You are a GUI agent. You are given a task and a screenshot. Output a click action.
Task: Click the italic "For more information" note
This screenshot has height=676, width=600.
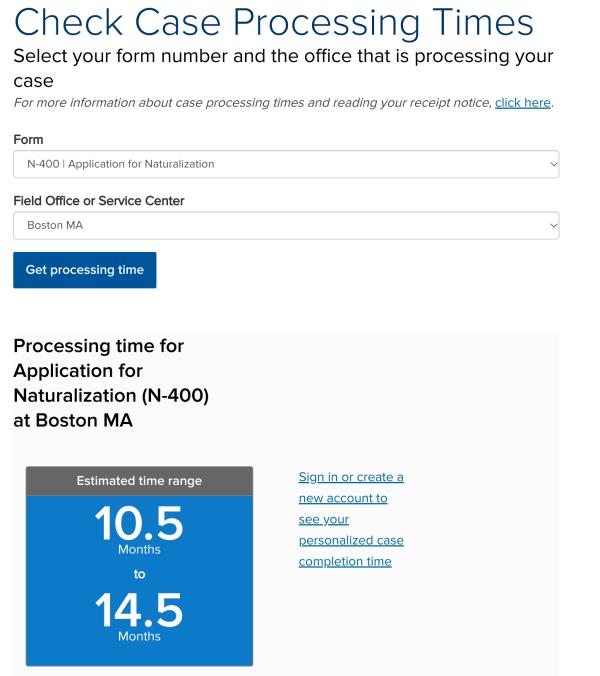click(283, 103)
